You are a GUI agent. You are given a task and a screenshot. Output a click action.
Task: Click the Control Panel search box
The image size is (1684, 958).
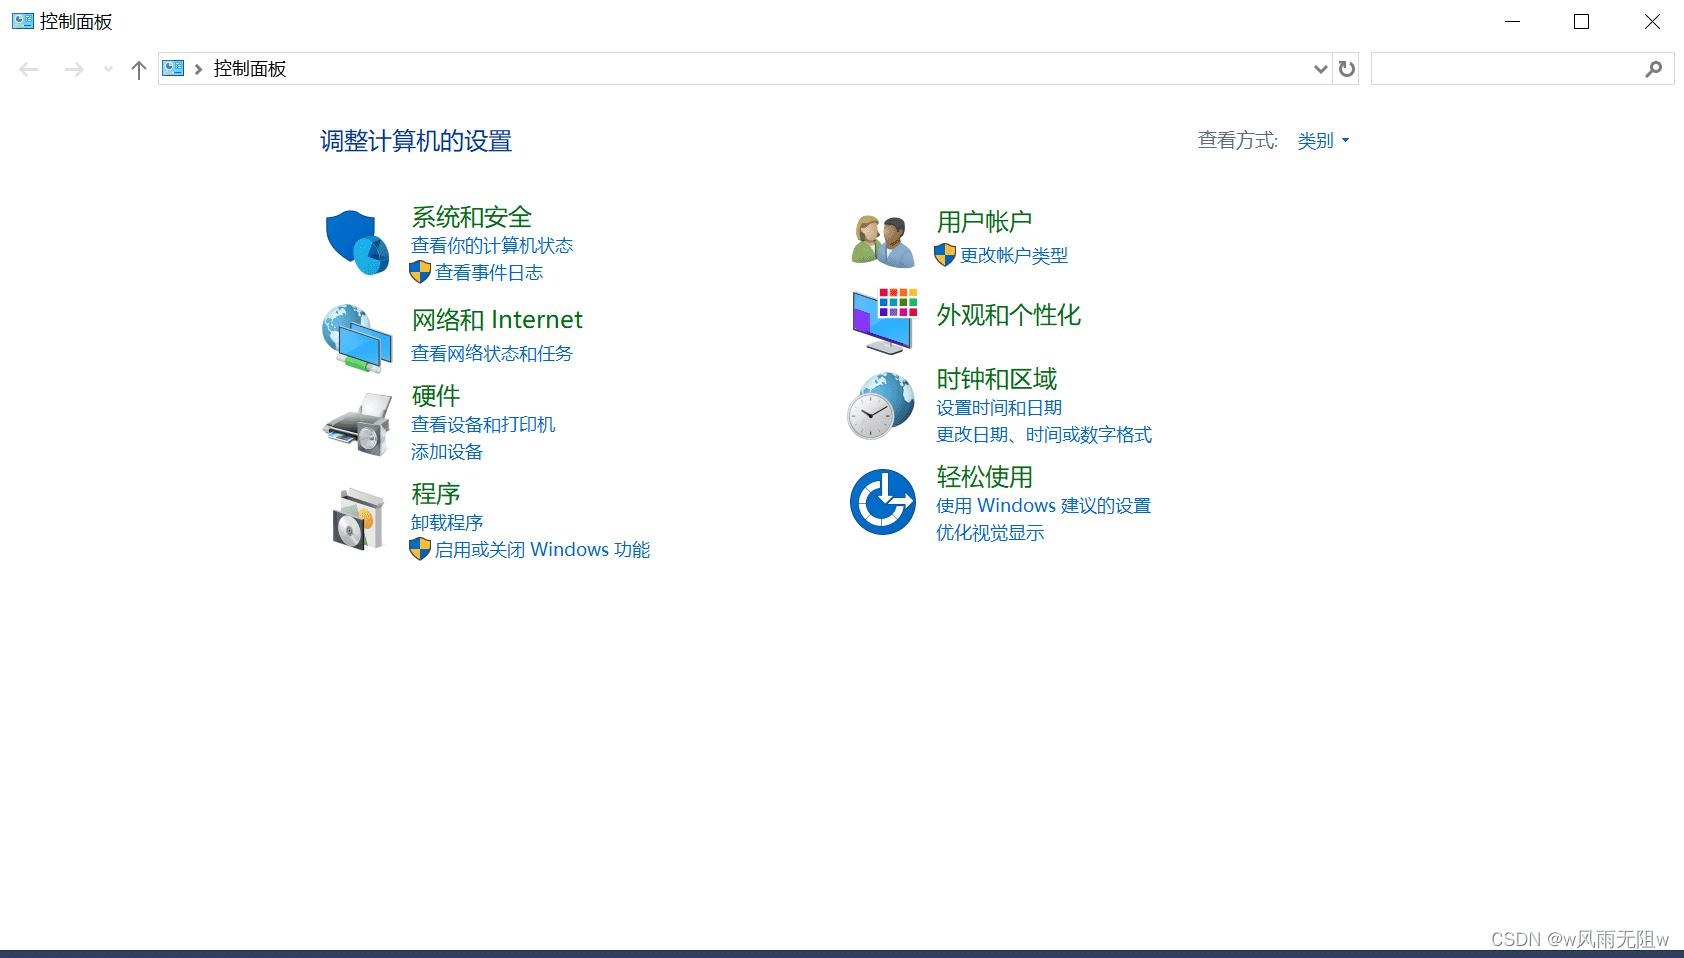1506,69
